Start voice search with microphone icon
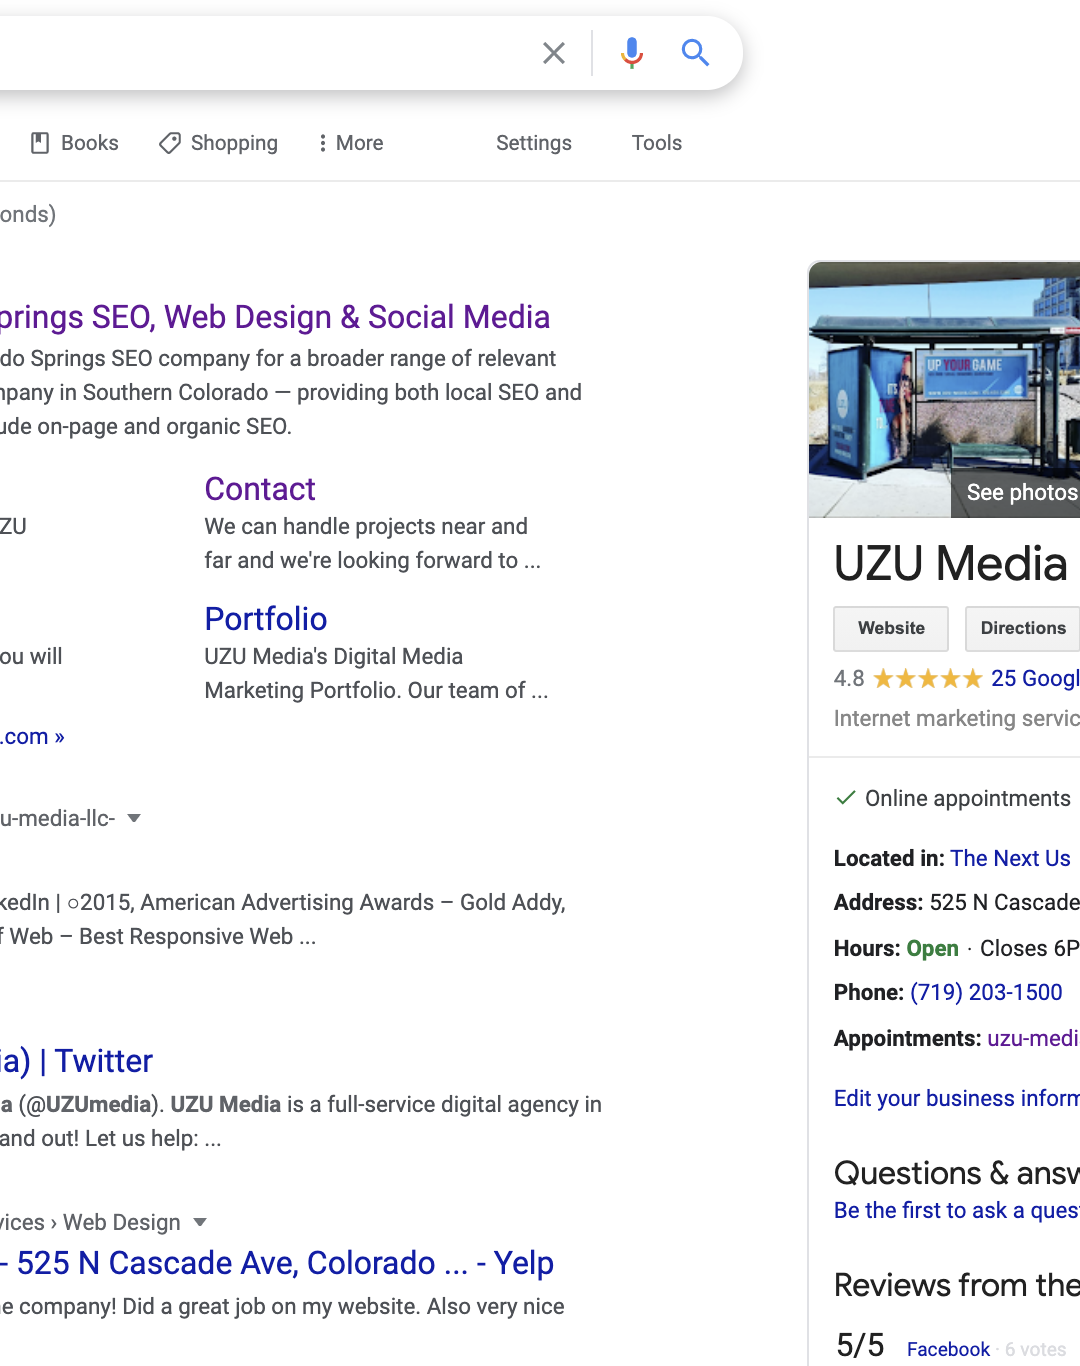This screenshot has height=1366, width=1080. [631, 53]
